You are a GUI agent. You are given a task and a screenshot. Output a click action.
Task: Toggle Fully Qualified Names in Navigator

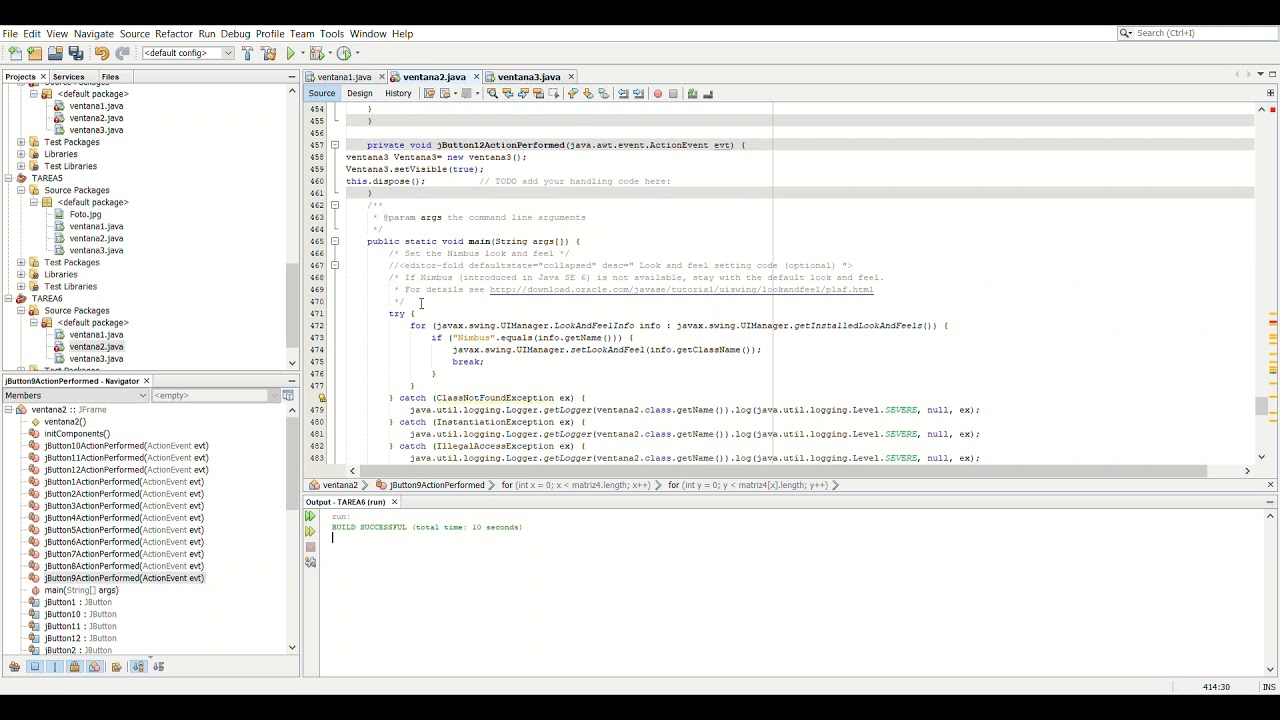(116, 667)
